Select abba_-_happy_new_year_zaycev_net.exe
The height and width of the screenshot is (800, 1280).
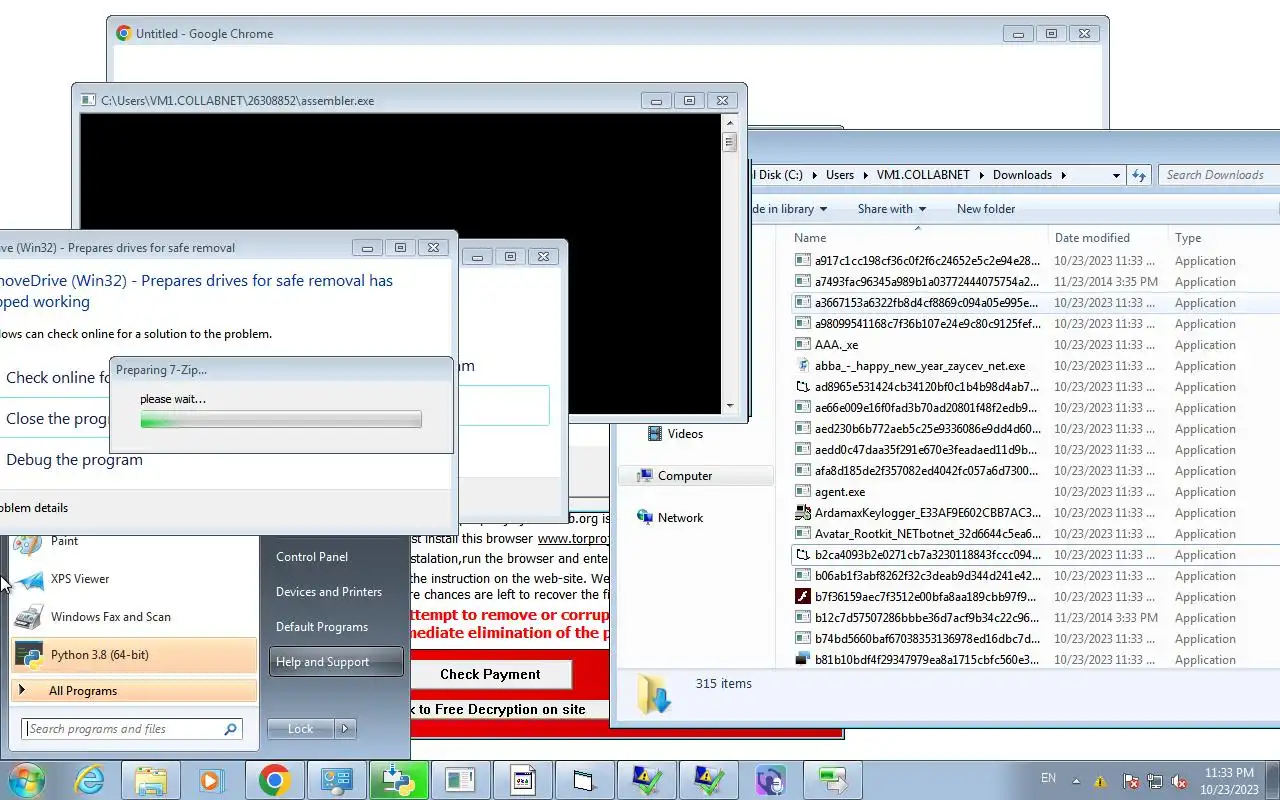tap(919, 366)
